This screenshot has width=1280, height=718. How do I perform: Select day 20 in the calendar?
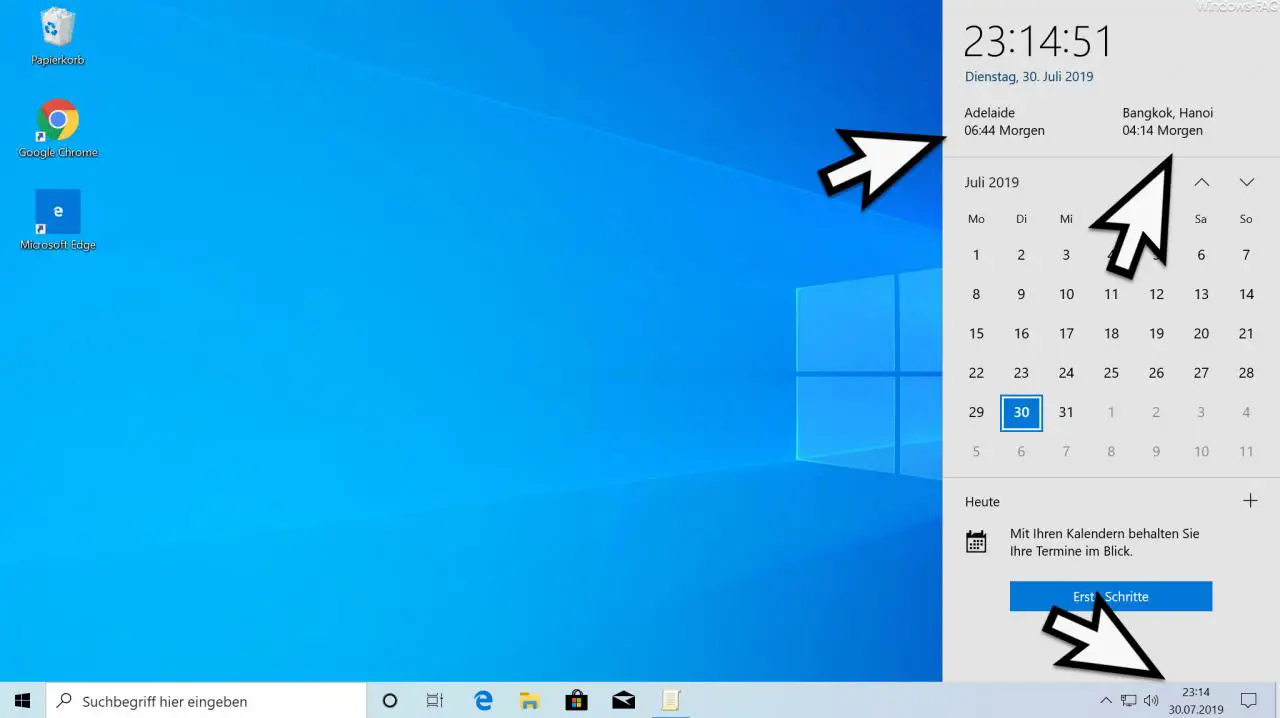pyautogui.click(x=1201, y=333)
